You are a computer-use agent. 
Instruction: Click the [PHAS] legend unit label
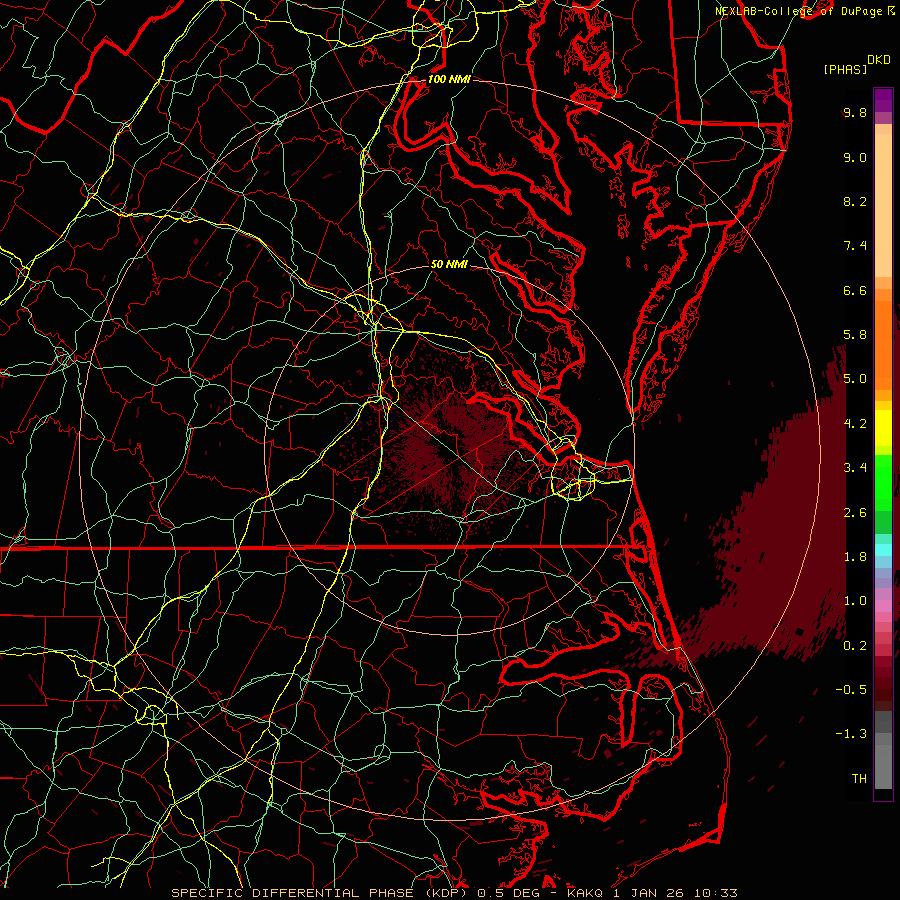(845, 69)
